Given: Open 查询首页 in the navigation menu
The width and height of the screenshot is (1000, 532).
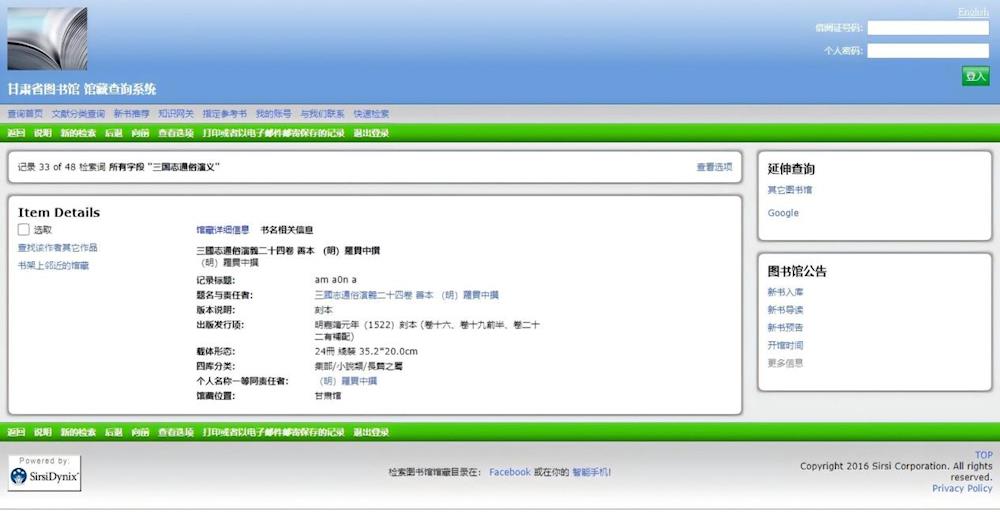Looking at the screenshot, I should [x=25, y=114].
